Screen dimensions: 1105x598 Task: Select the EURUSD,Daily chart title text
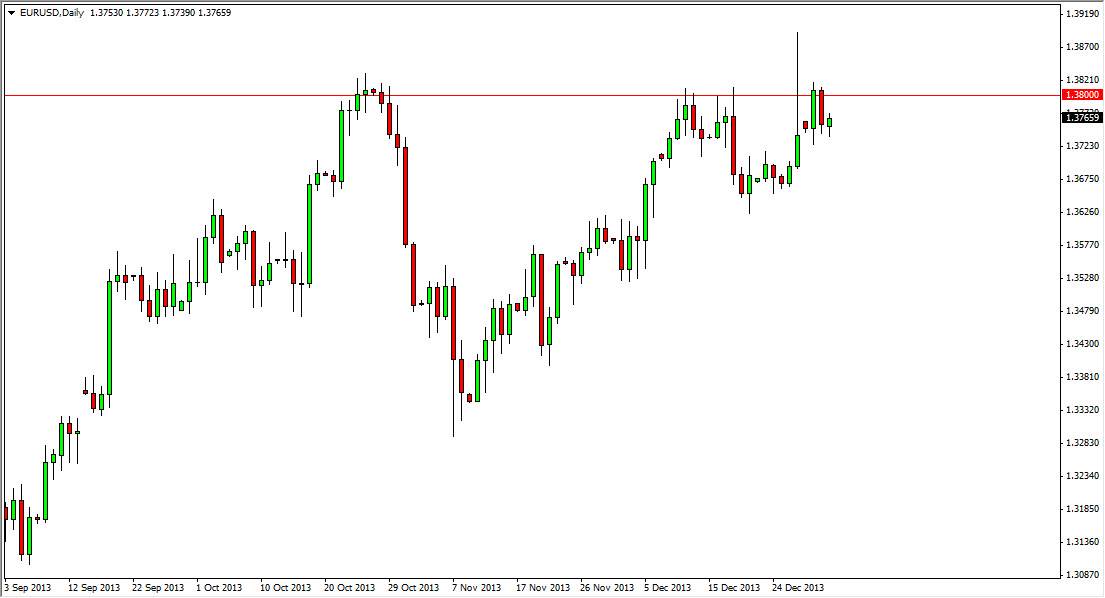coord(51,13)
